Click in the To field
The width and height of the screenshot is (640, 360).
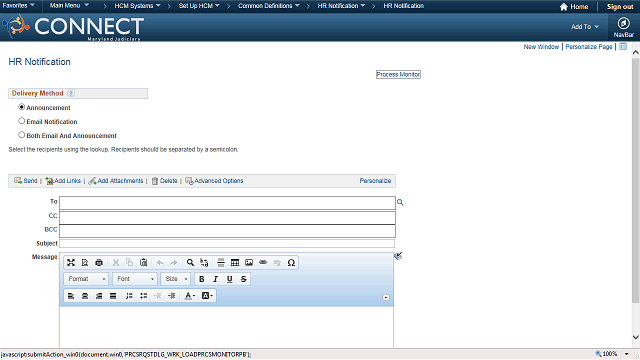pos(227,203)
